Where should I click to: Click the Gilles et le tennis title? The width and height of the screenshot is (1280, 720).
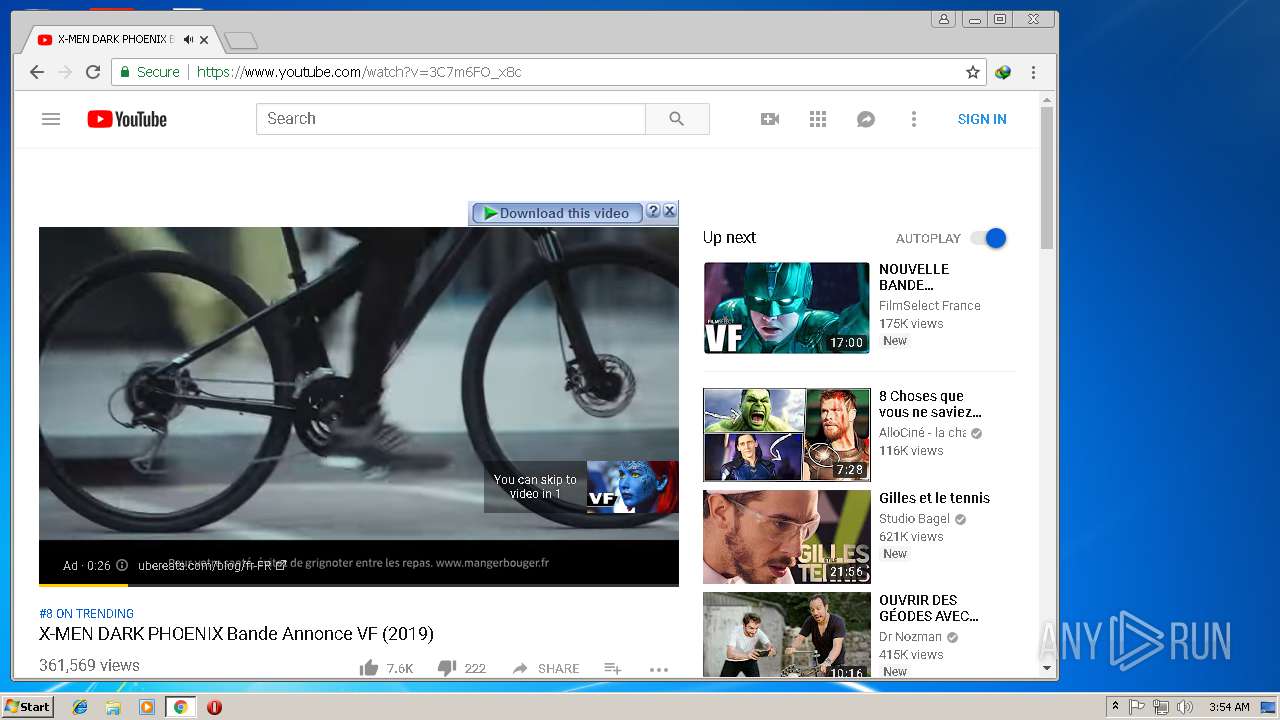pos(934,498)
